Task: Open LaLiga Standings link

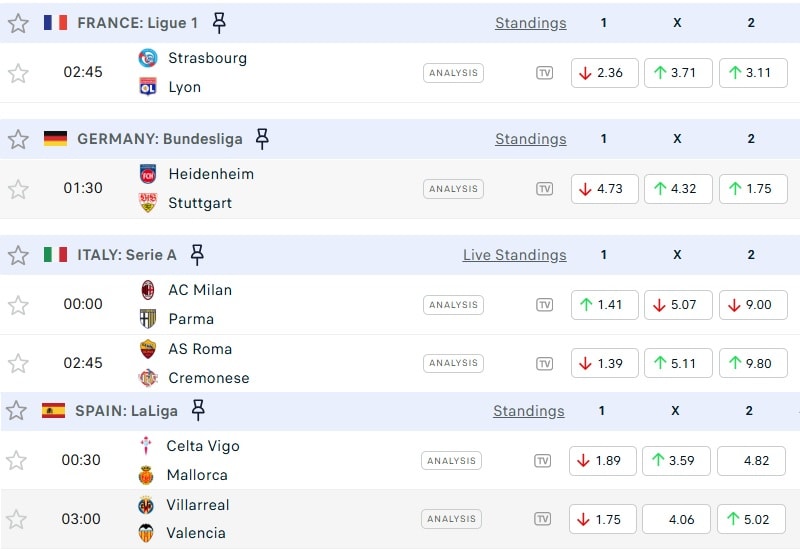Action: (x=528, y=411)
